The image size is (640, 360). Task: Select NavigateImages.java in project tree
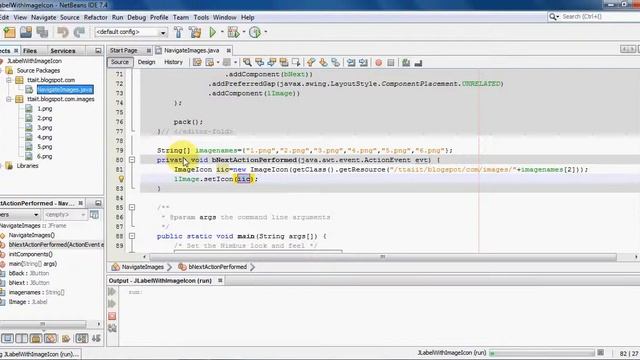click(x=65, y=90)
